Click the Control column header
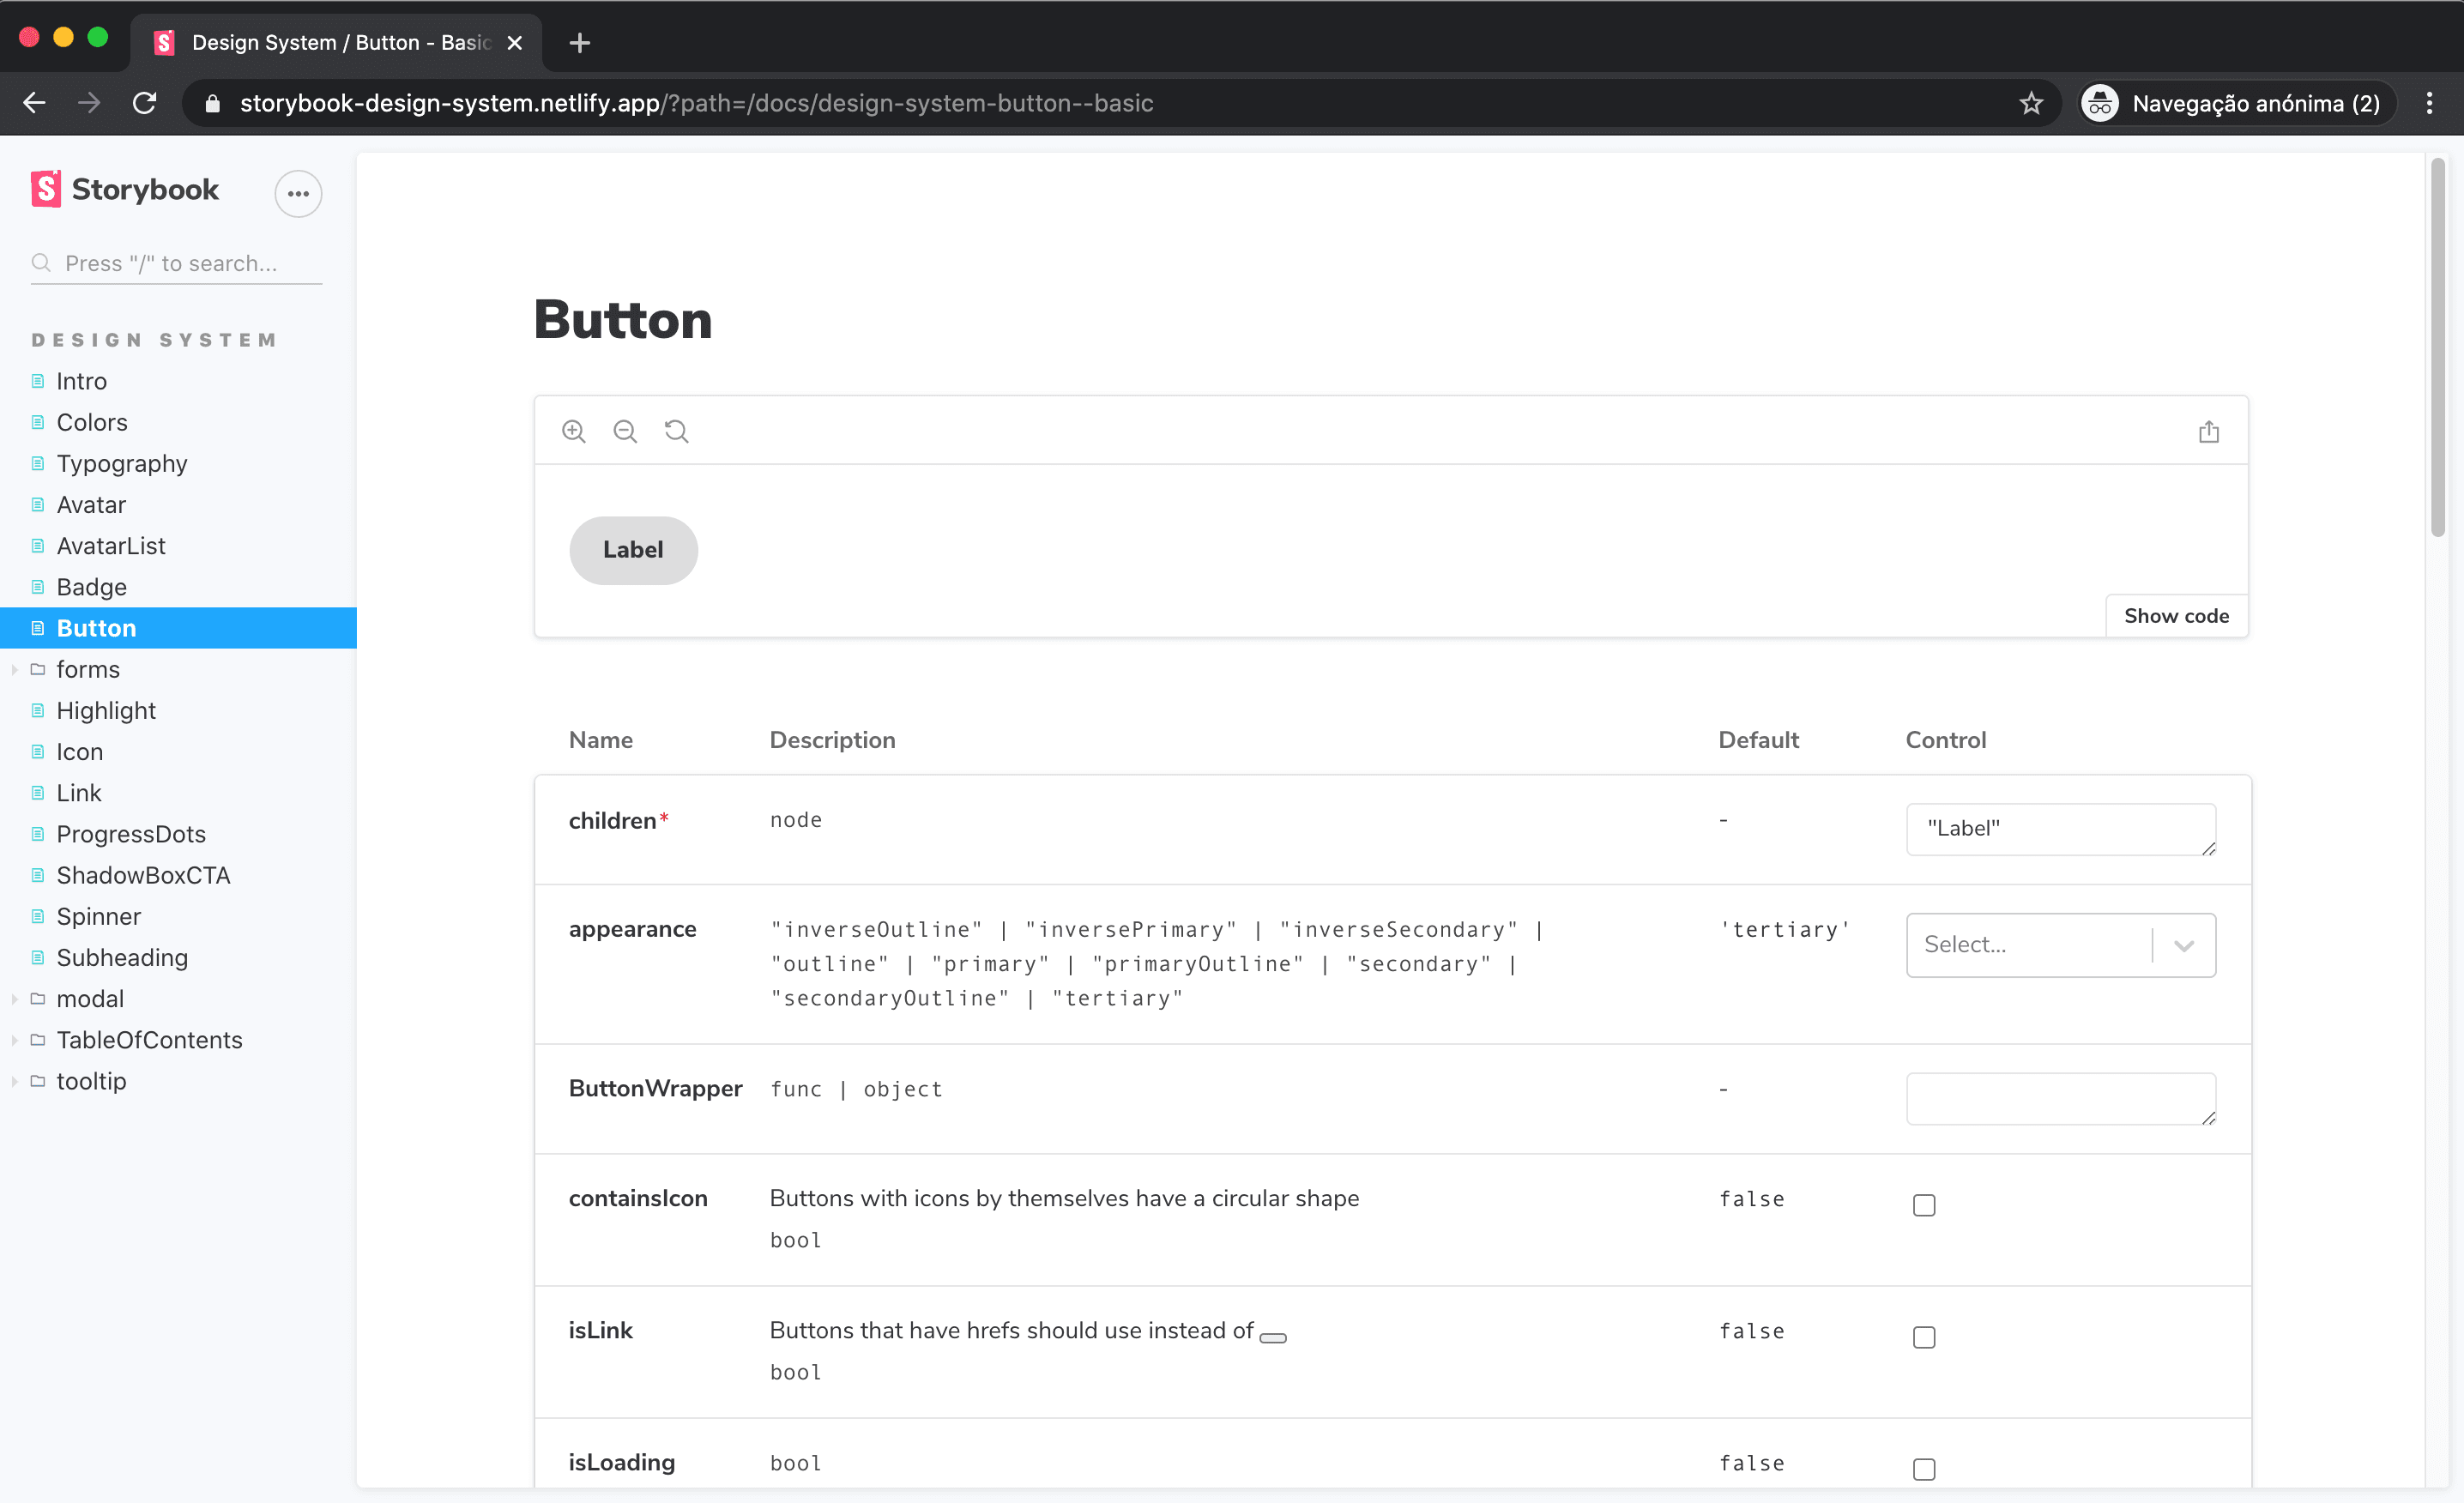This screenshot has height=1503, width=2464. (1945, 740)
